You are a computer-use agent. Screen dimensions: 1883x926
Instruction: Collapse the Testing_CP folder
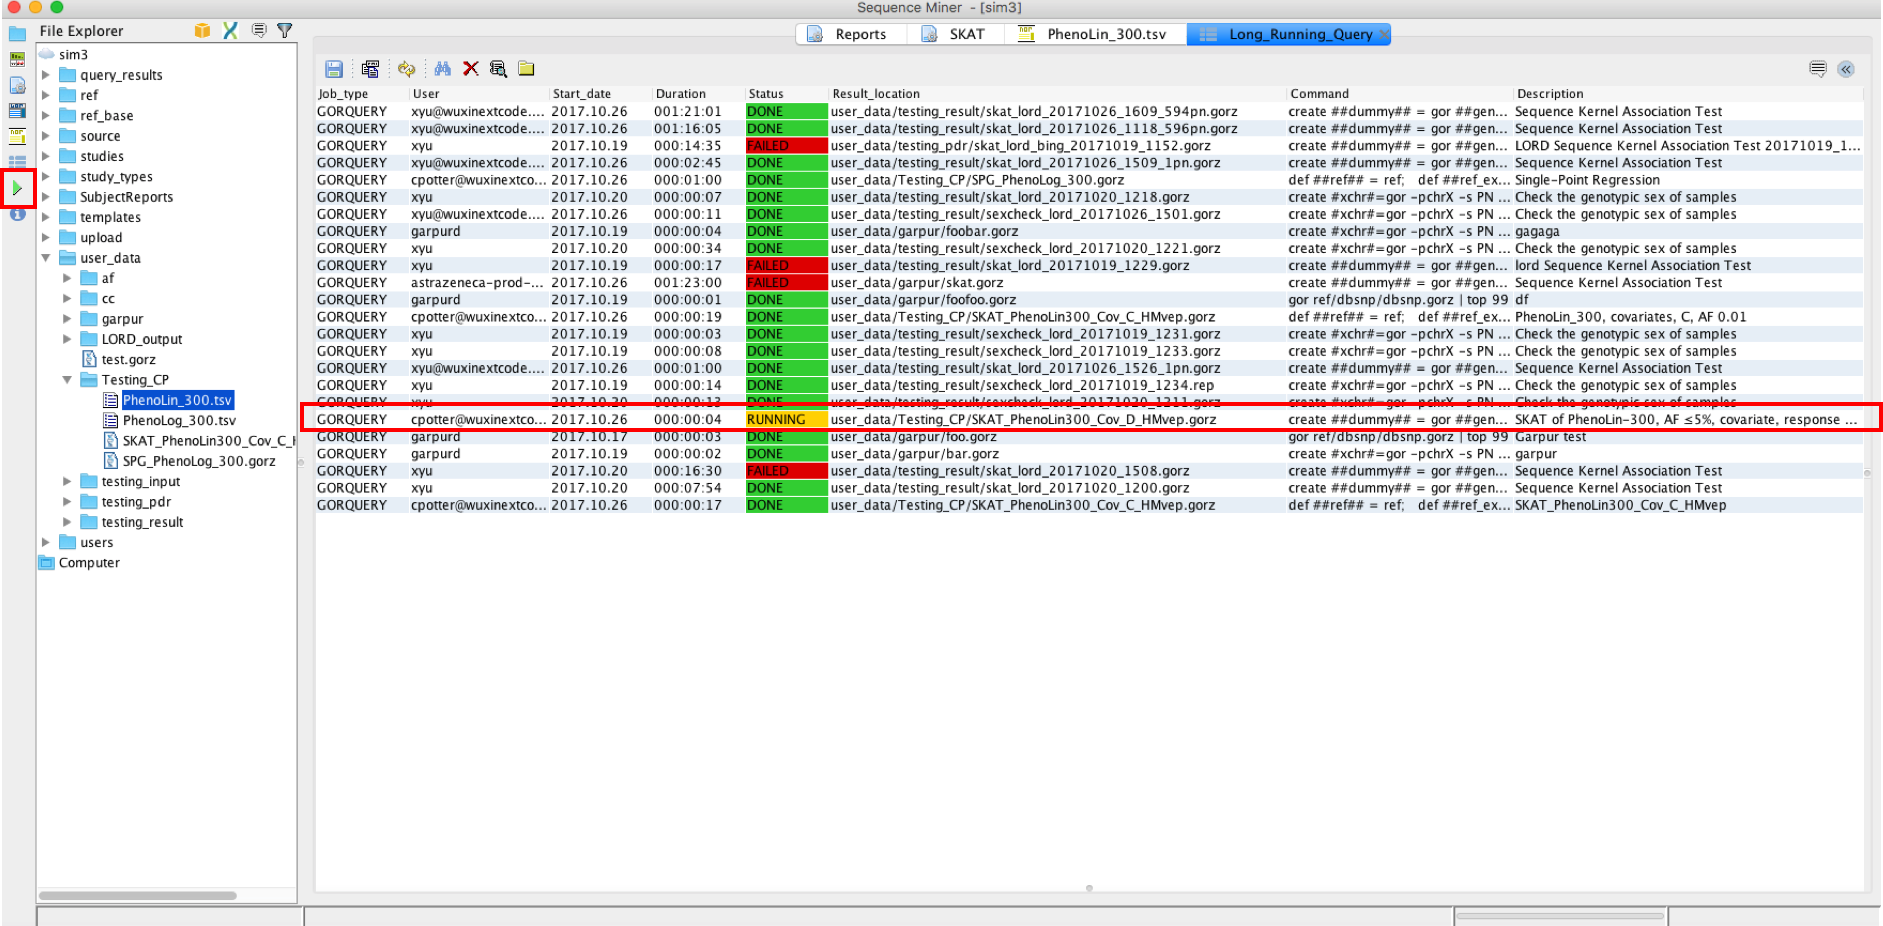[67, 380]
